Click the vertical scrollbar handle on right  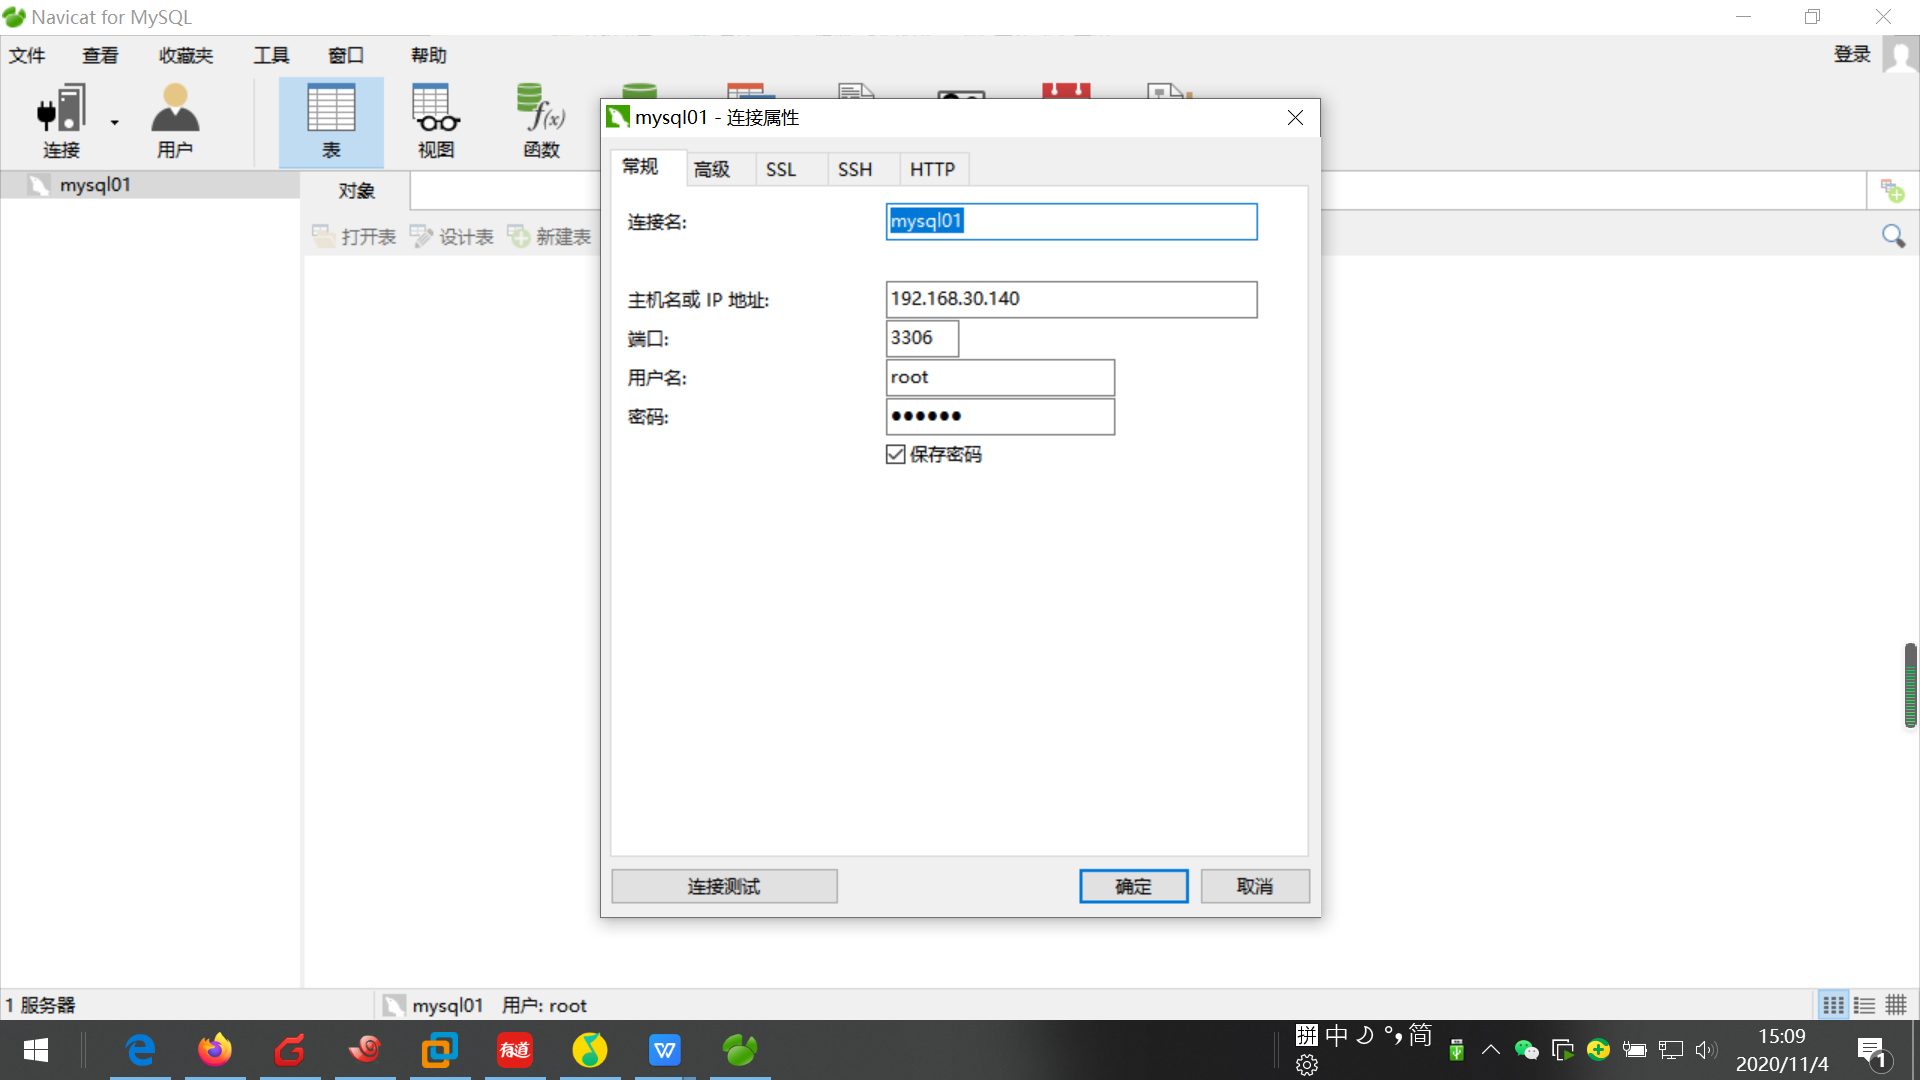point(1910,686)
